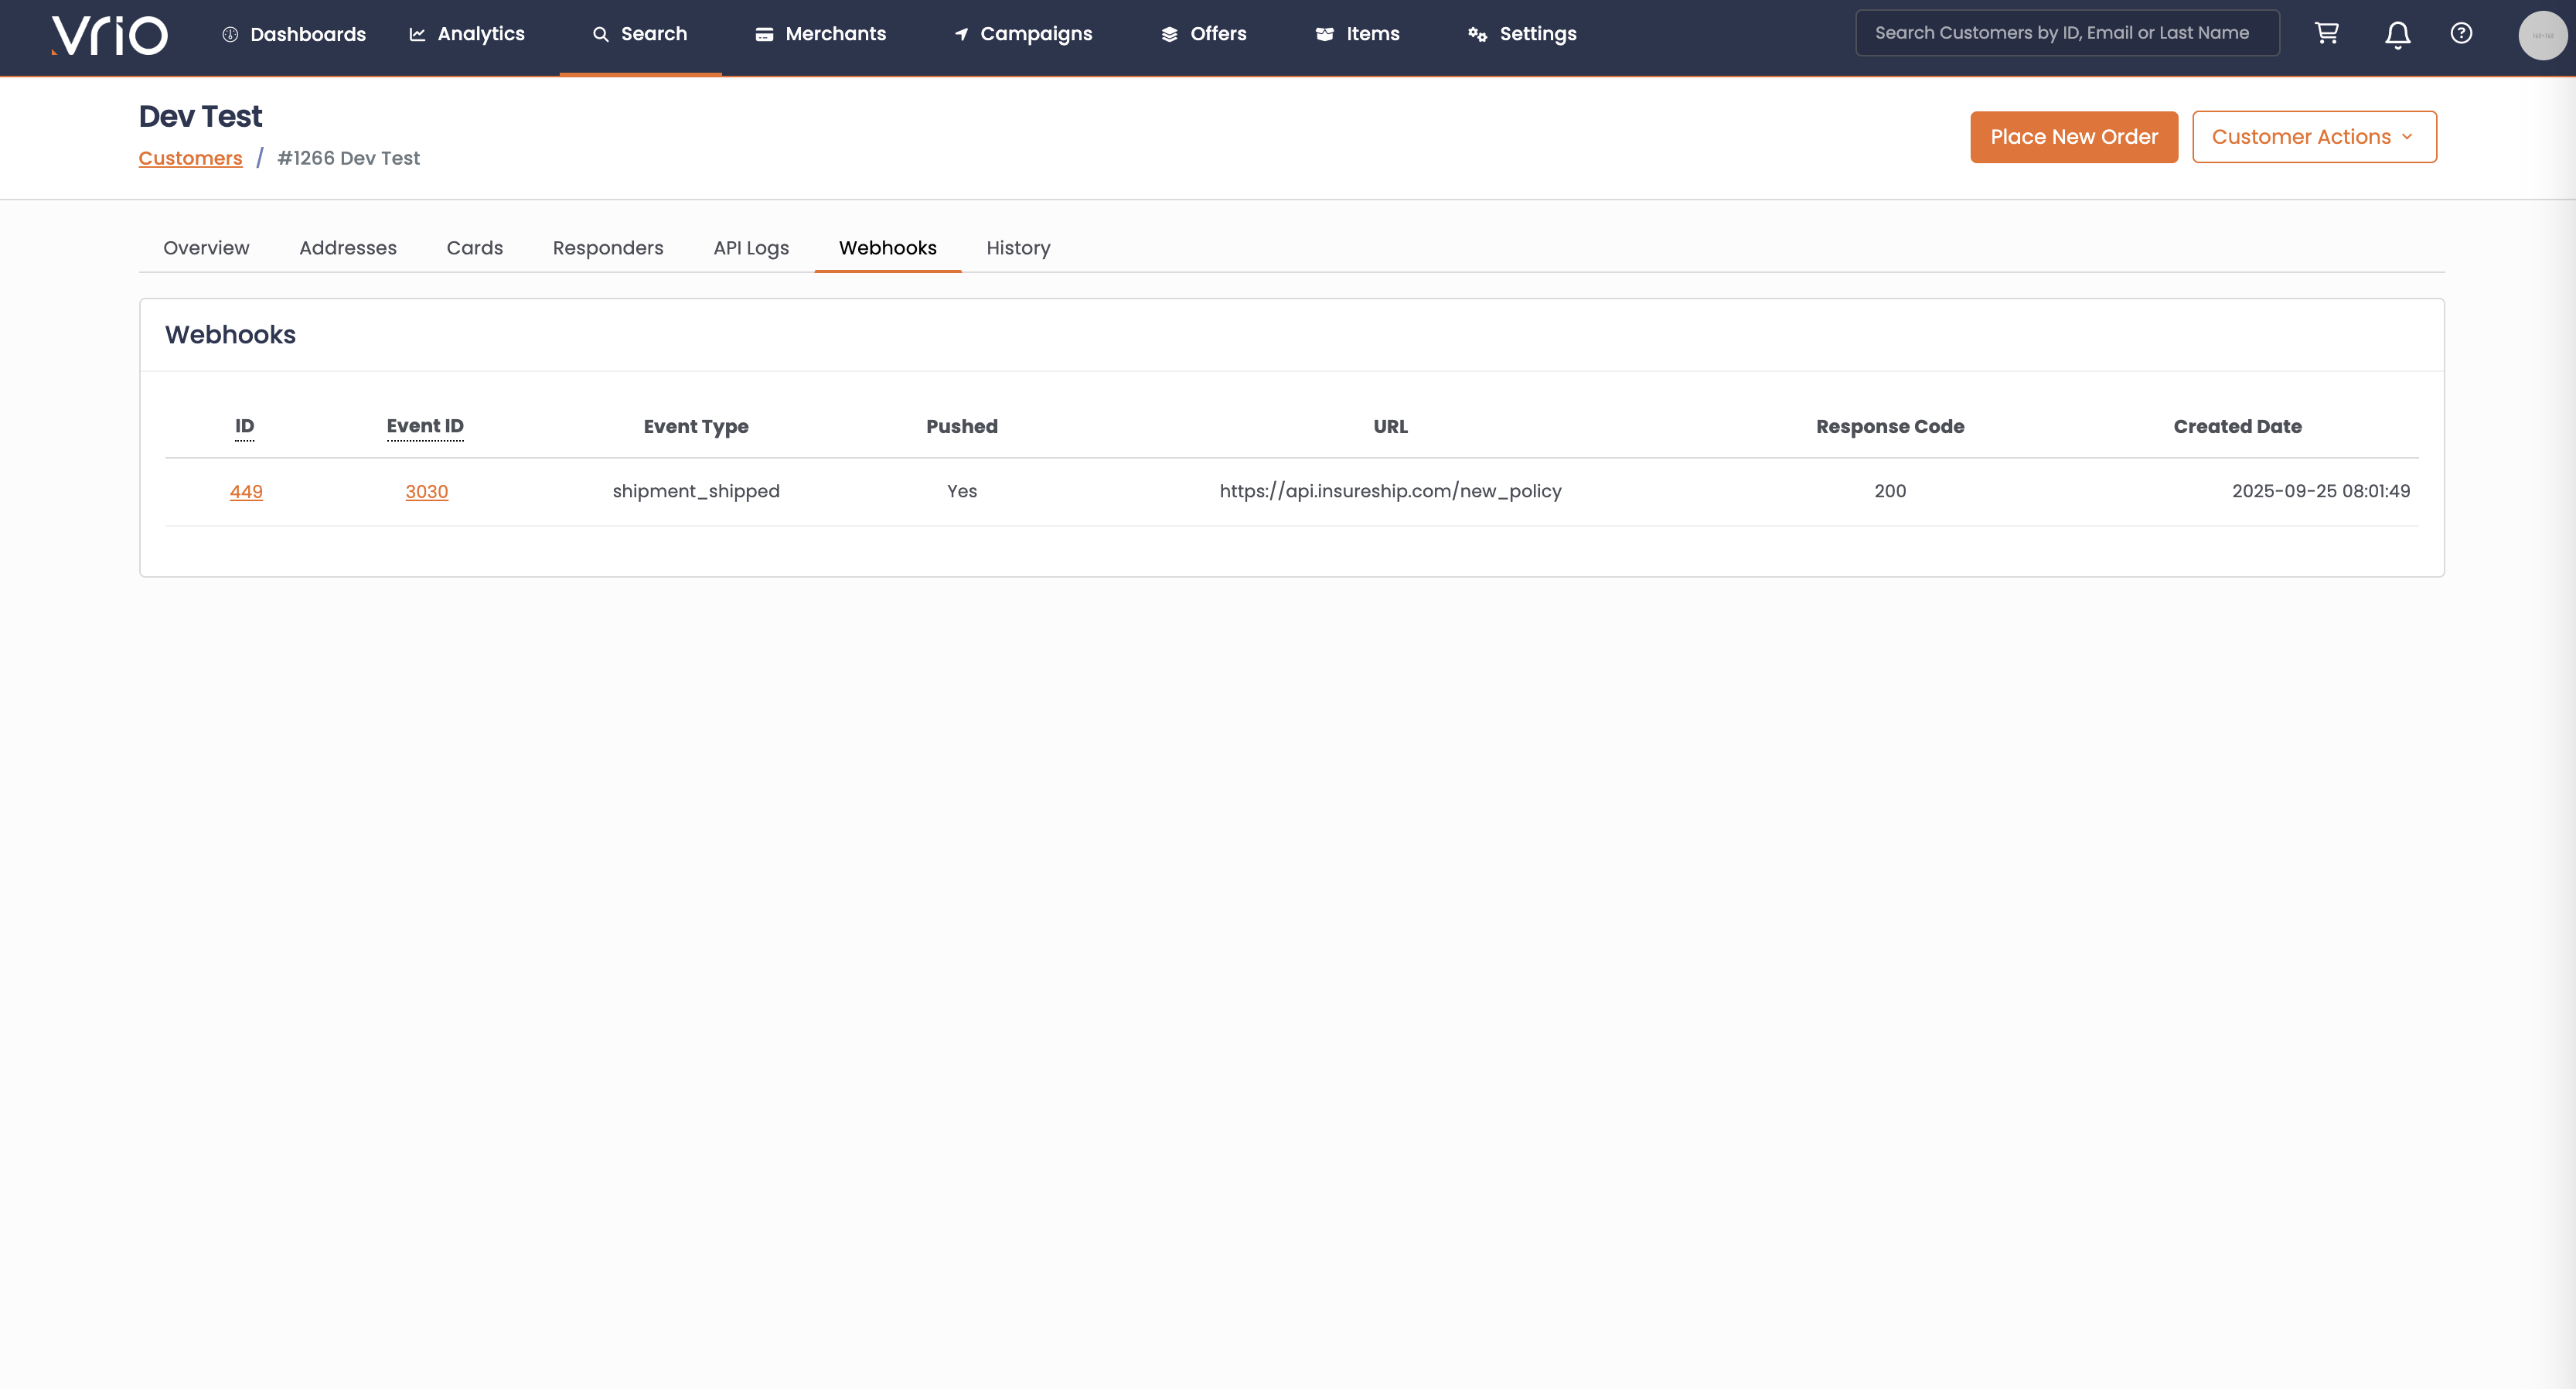Click the 200 response code cell
2576x1389 pixels.
pos(1890,491)
